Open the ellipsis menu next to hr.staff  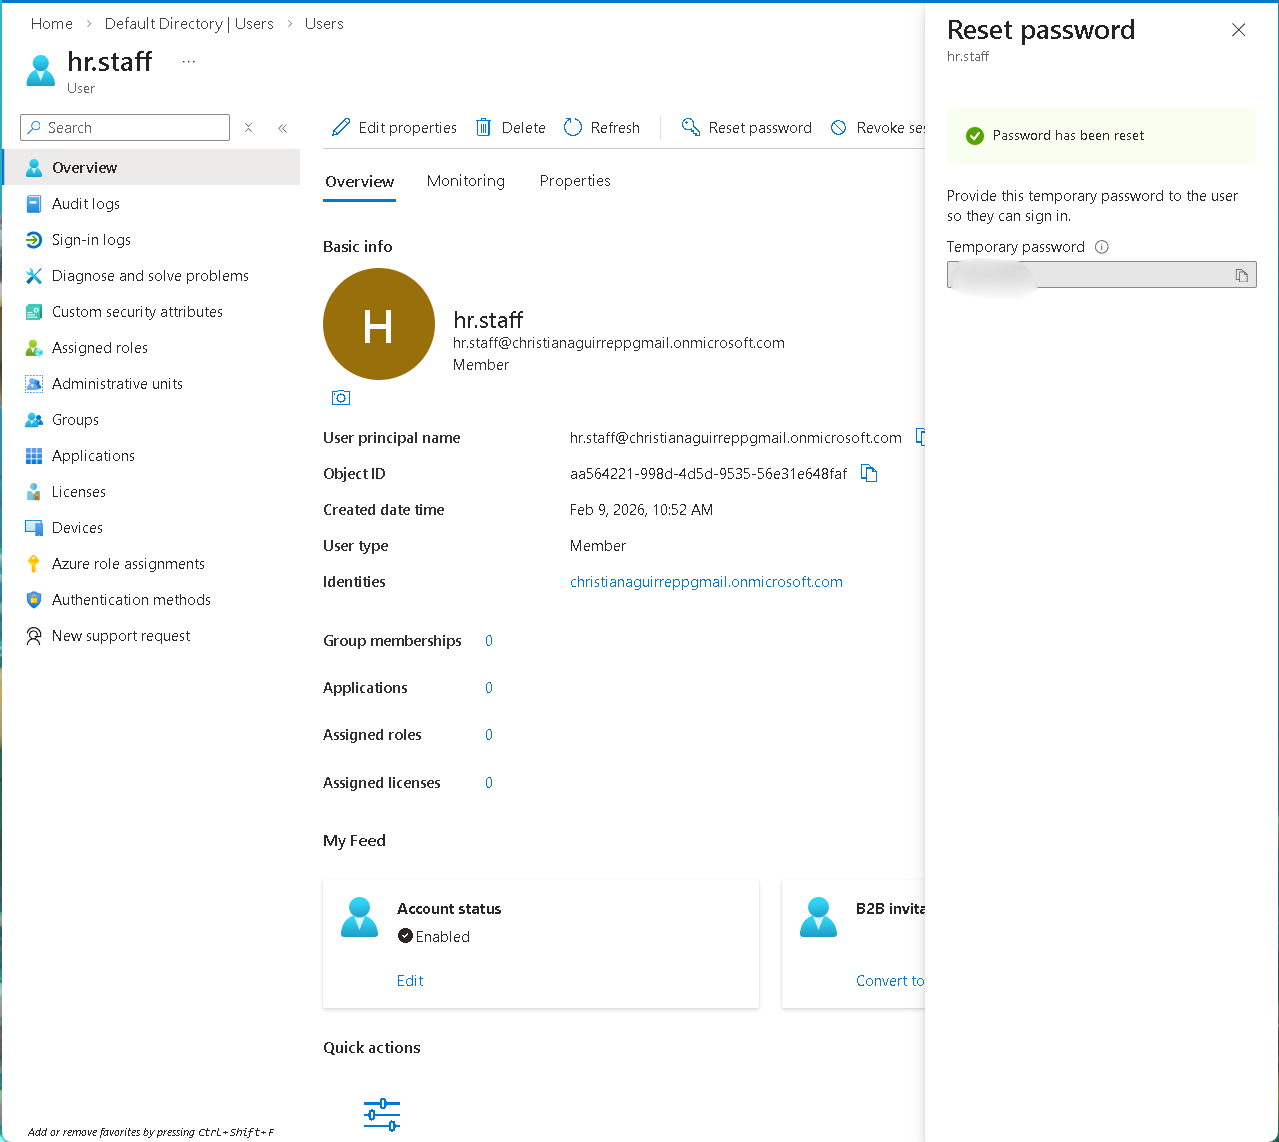pyautogui.click(x=188, y=60)
